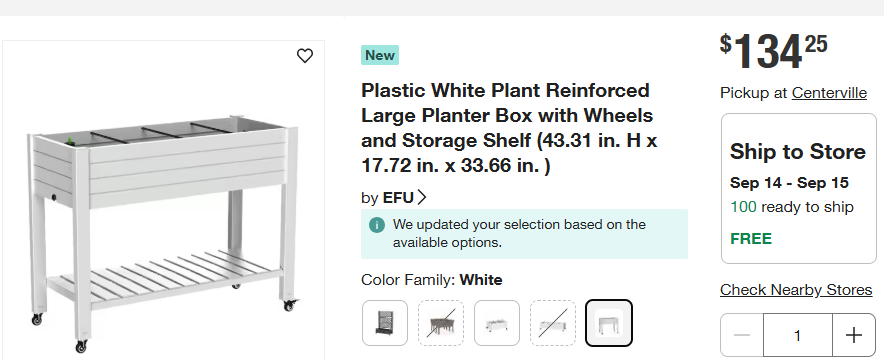Viewport: 884px width, 360px height.
Task: Click the quantity input field
Action: [x=798, y=335]
